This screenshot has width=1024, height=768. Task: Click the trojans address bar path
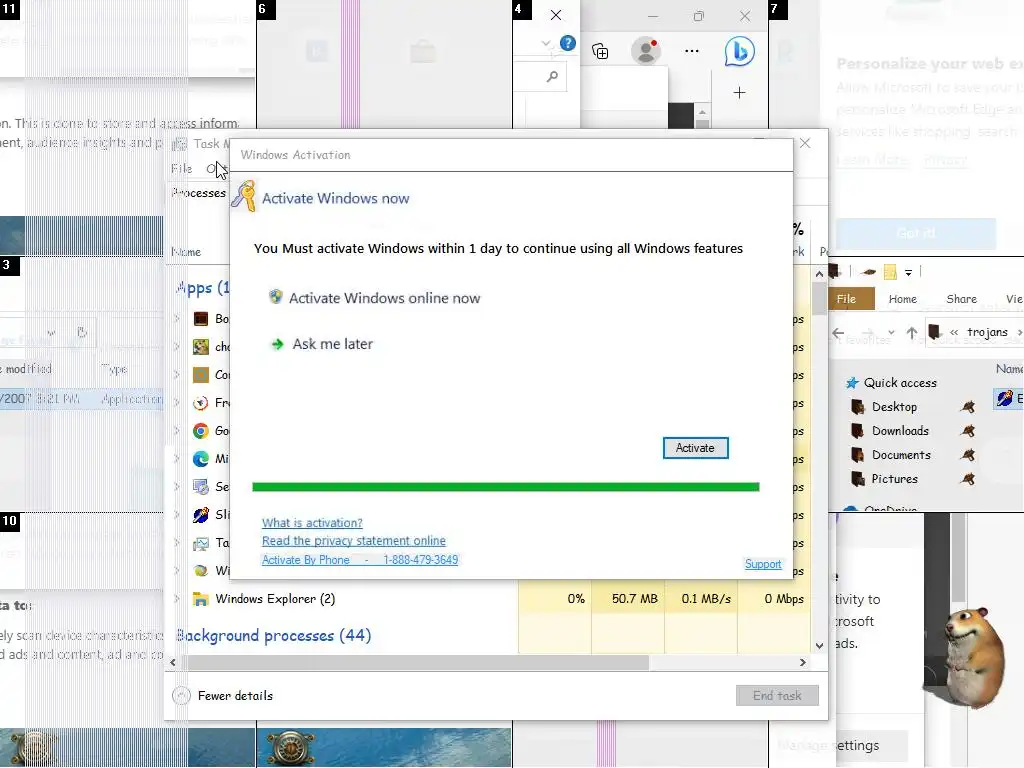pos(987,332)
